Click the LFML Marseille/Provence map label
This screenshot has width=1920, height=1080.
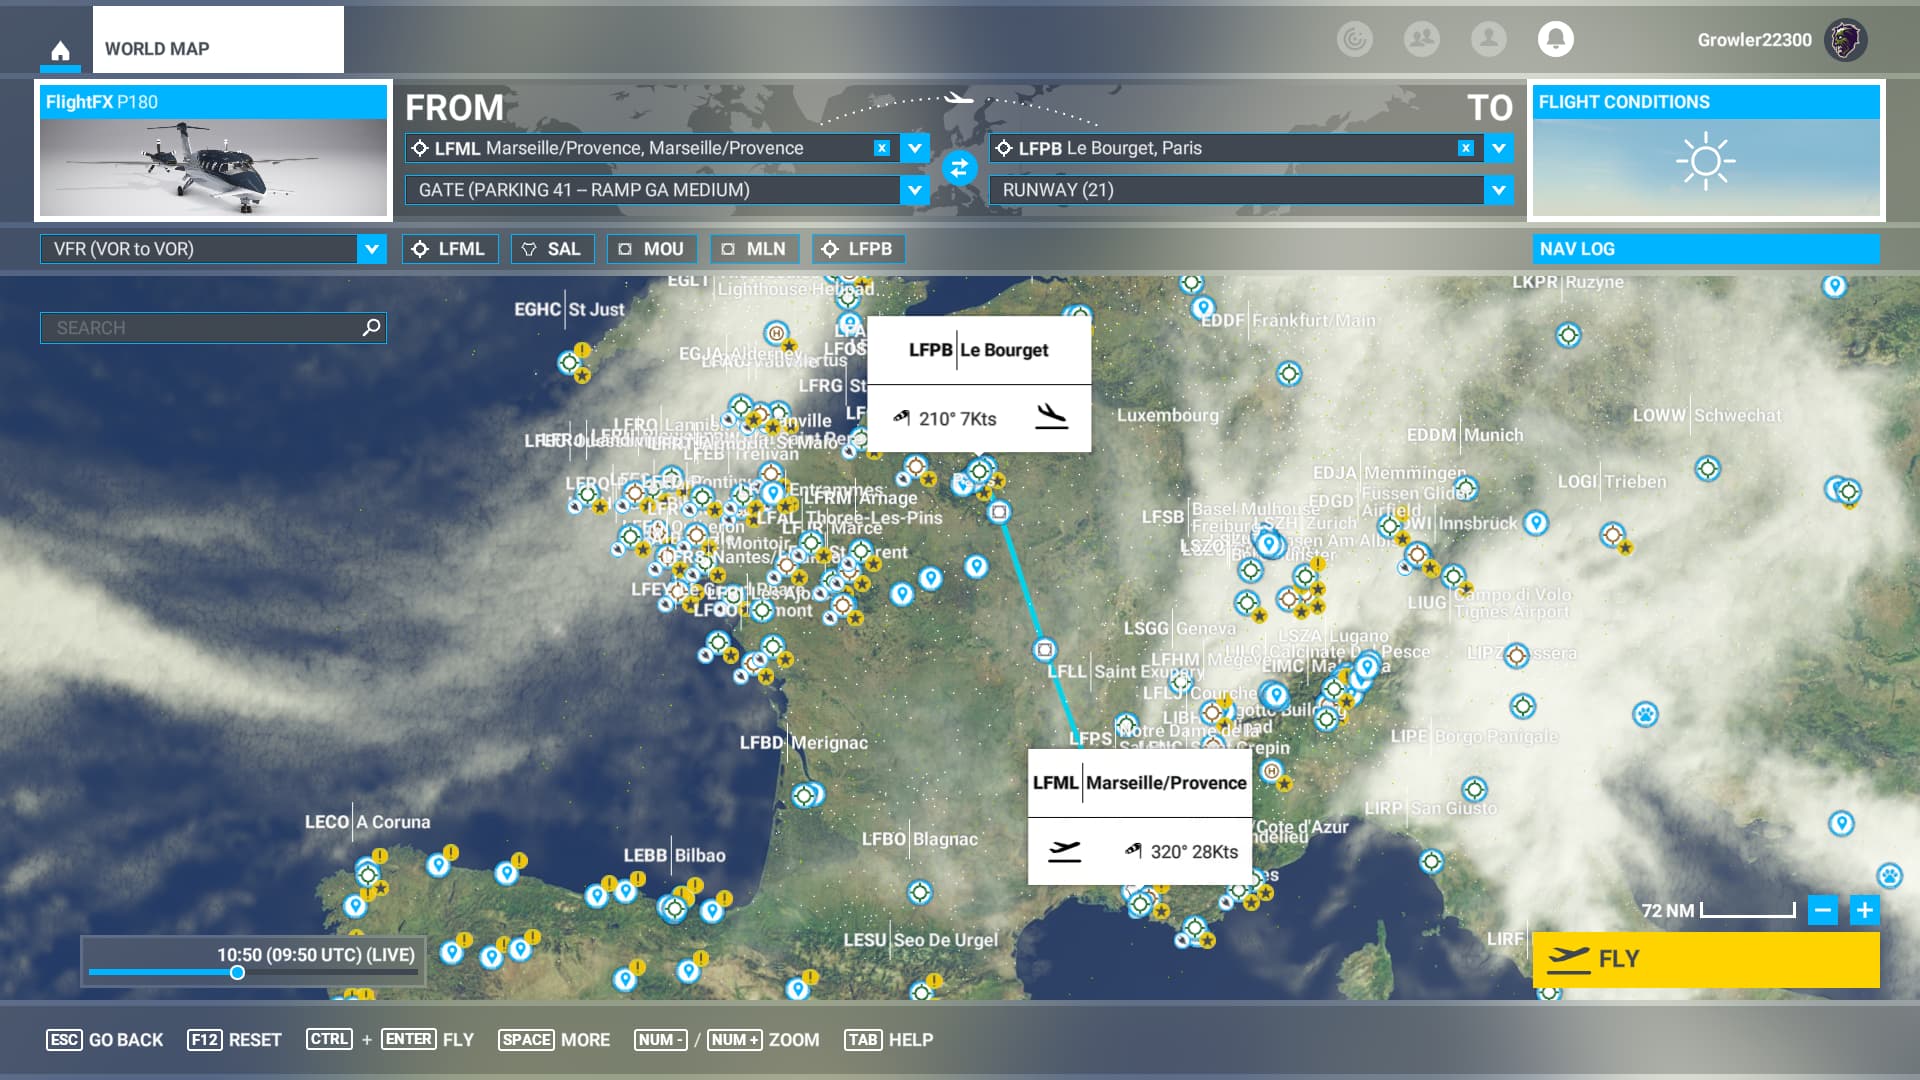[x=1139, y=783]
